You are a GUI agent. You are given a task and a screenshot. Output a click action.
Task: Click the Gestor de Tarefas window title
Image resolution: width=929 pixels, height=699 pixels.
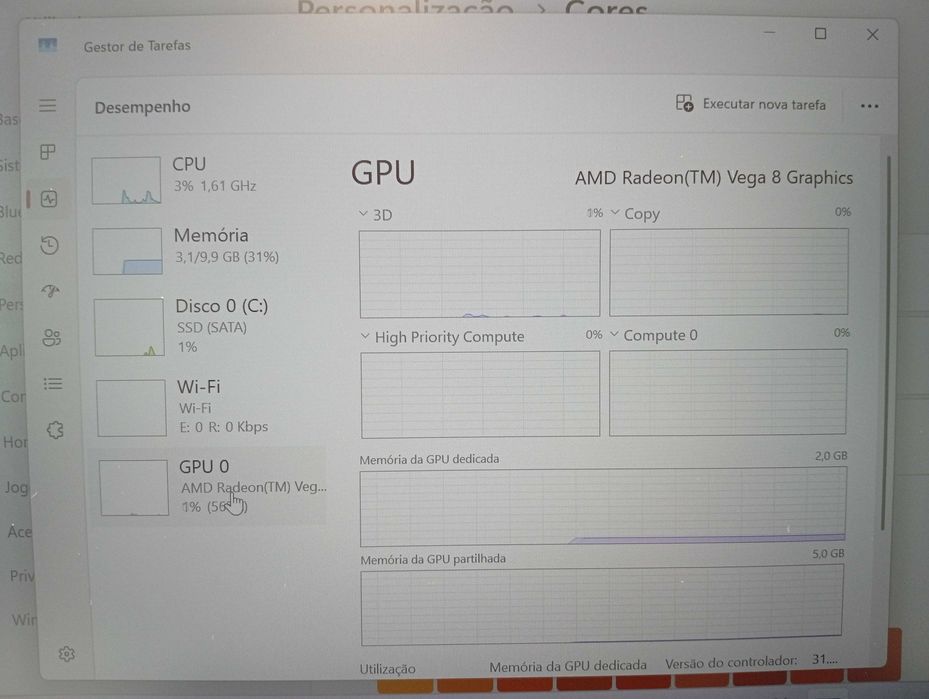click(x=137, y=46)
